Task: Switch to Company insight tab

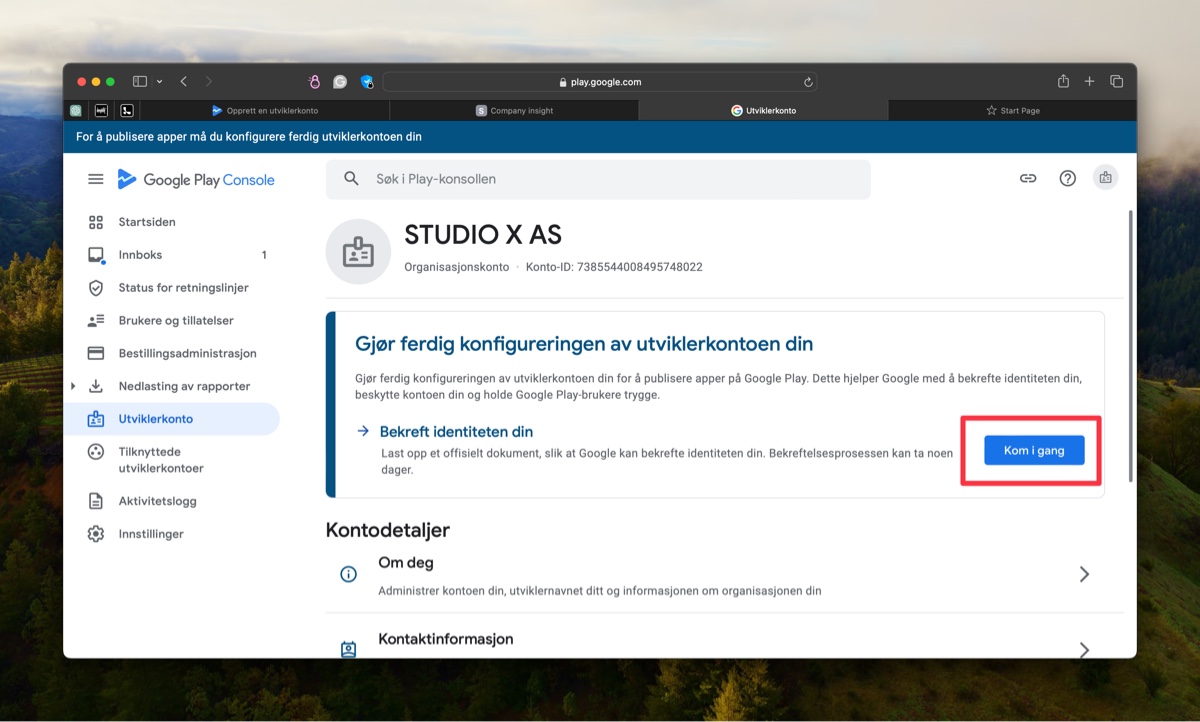Action: (x=514, y=110)
